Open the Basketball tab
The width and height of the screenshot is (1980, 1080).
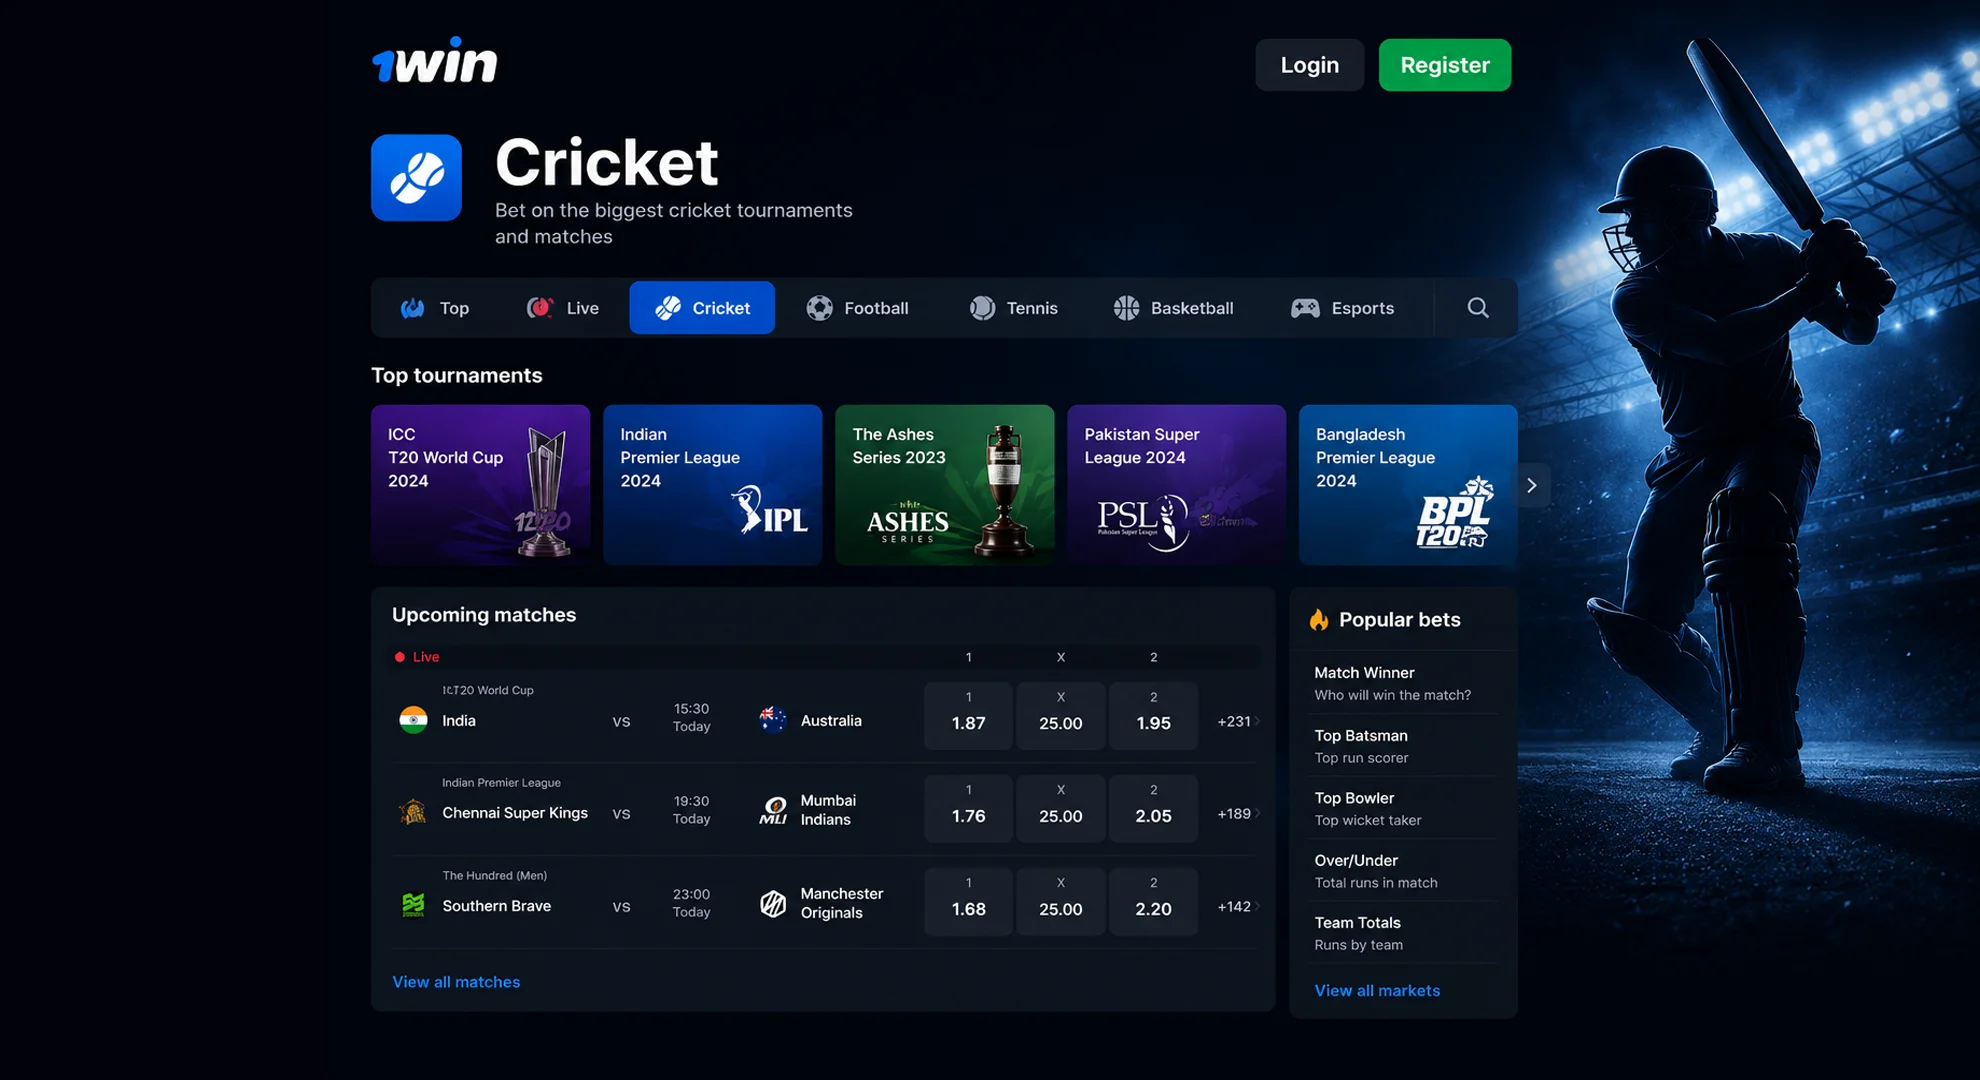click(1174, 308)
